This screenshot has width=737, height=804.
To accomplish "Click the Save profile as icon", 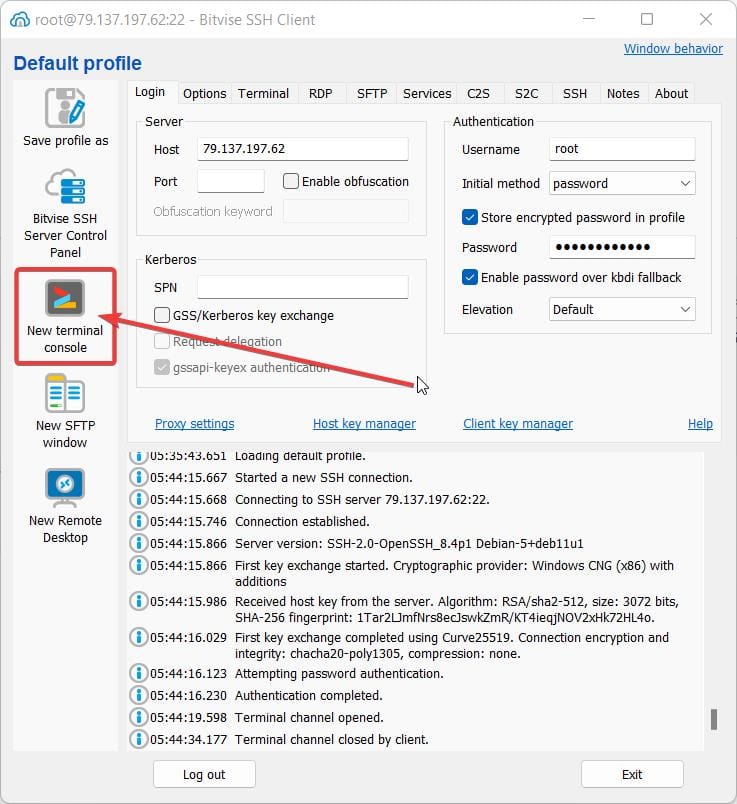I will 65,108.
